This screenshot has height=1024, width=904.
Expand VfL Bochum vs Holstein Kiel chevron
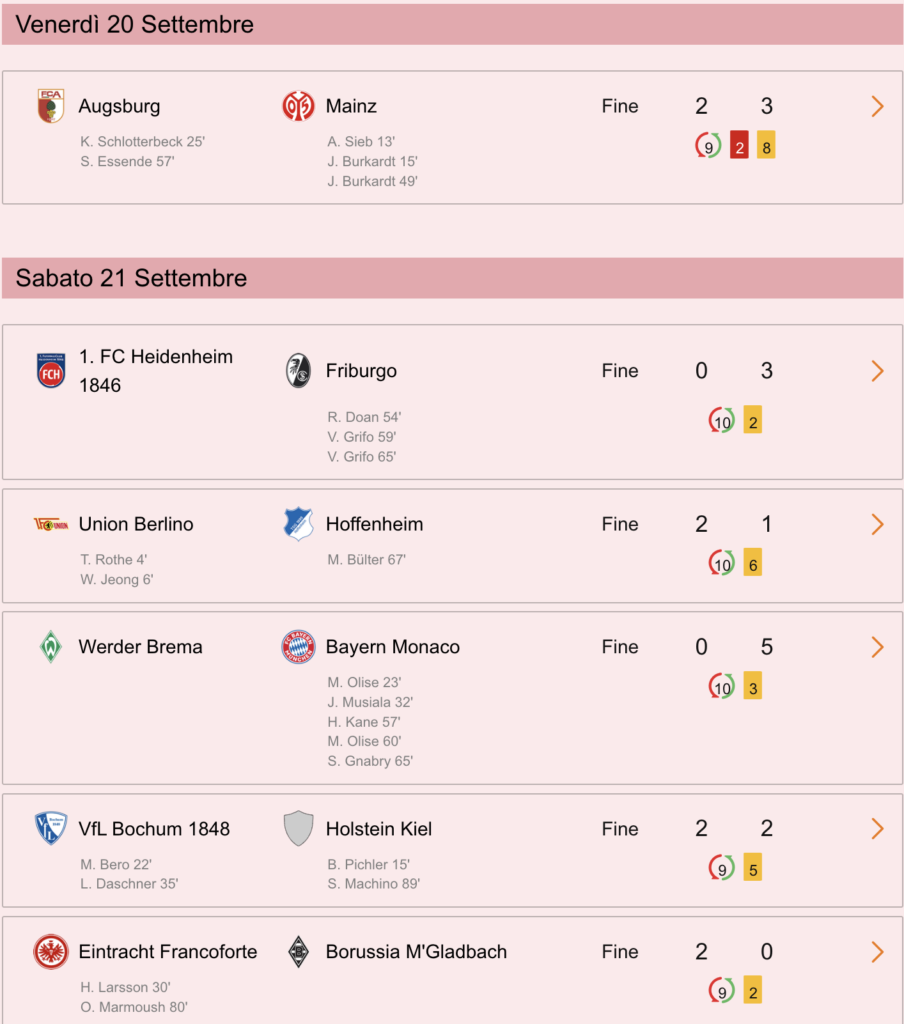coord(877,828)
